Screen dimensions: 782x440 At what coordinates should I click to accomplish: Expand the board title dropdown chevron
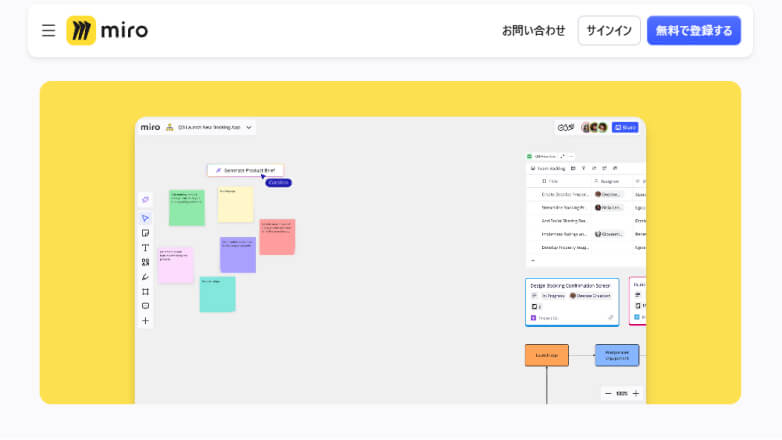click(249, 128)
